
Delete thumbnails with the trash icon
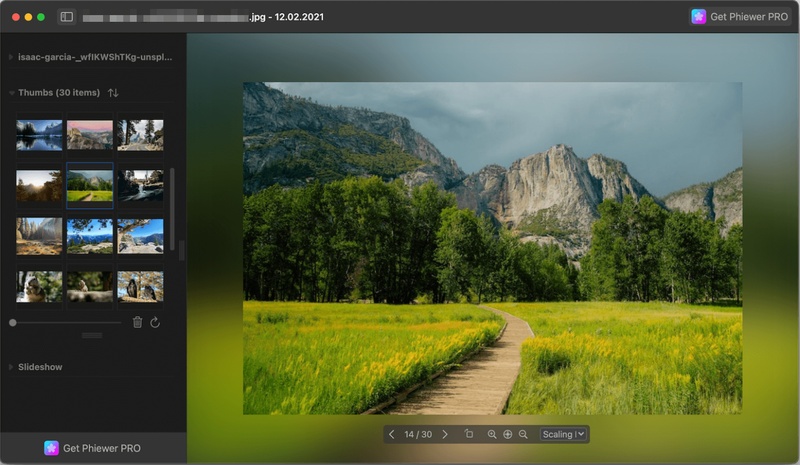(x=137, y=323)
